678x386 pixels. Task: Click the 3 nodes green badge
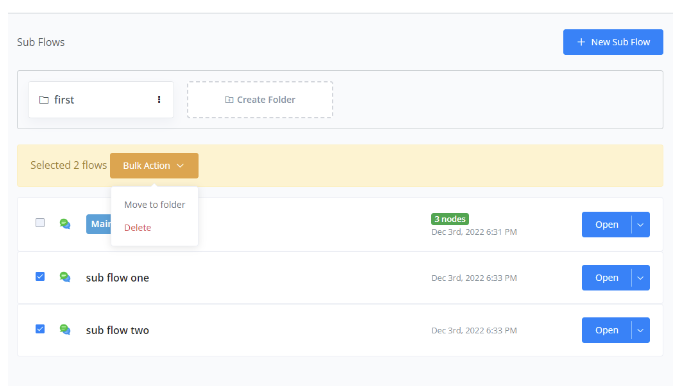pos(450,219)
